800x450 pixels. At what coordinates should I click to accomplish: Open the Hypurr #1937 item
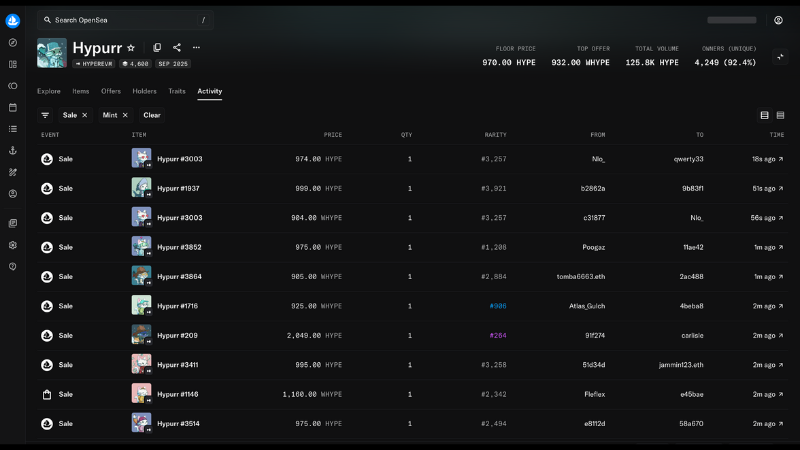(178, 189)
